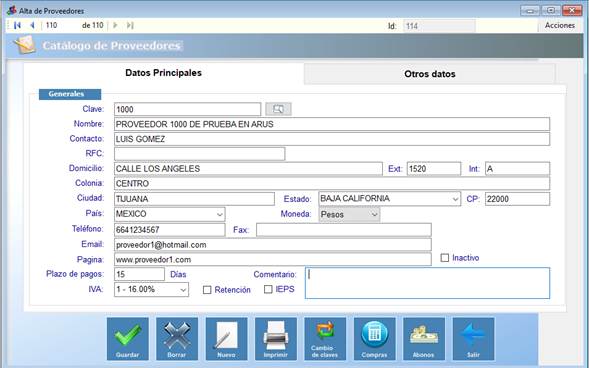Go to last record arrow

tap(130, 25)
